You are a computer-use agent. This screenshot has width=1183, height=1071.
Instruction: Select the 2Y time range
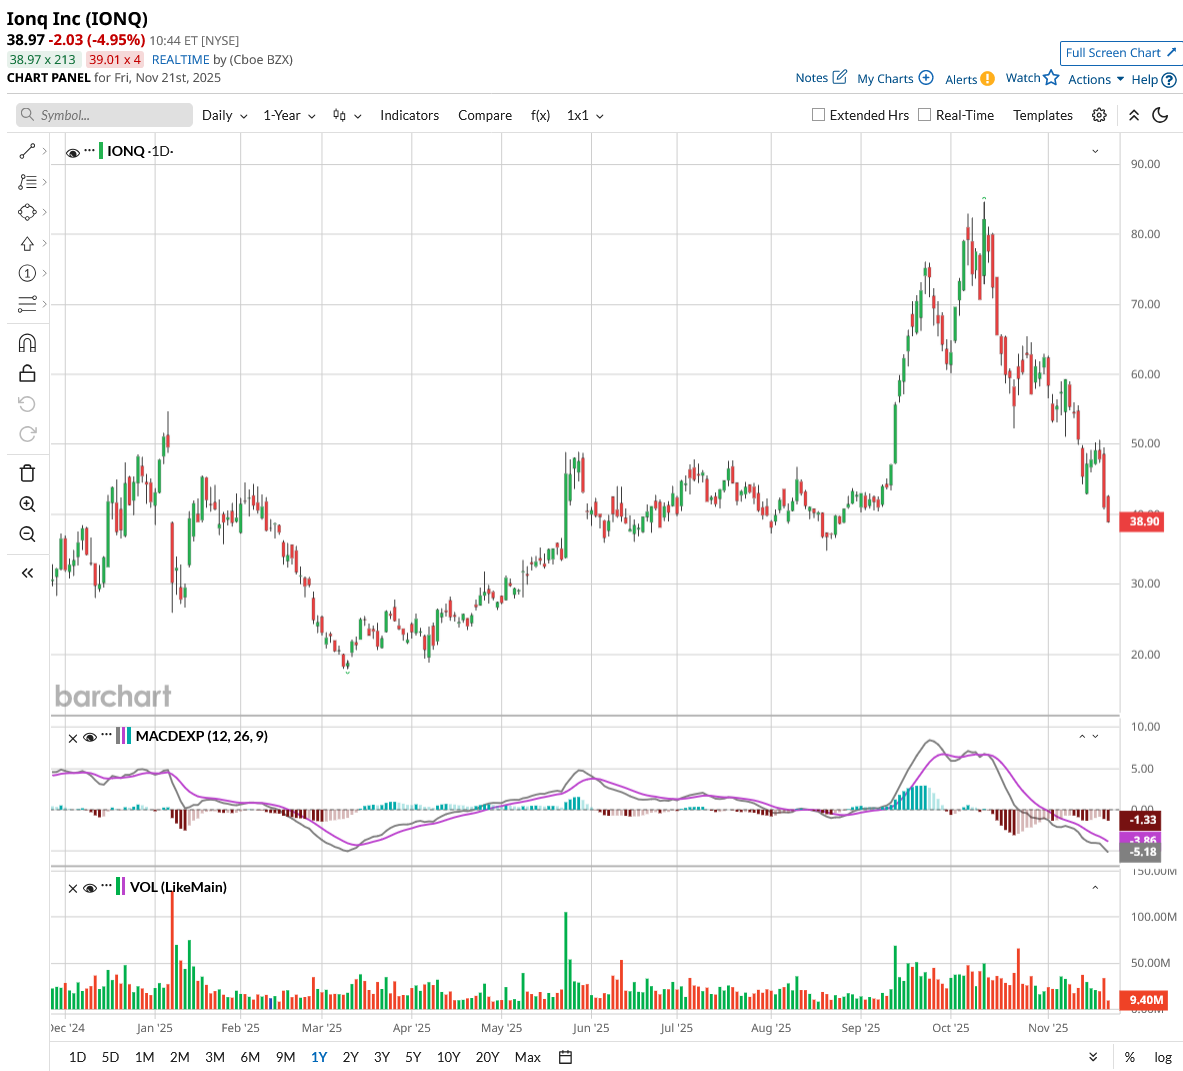click(x=351, y=1057)
